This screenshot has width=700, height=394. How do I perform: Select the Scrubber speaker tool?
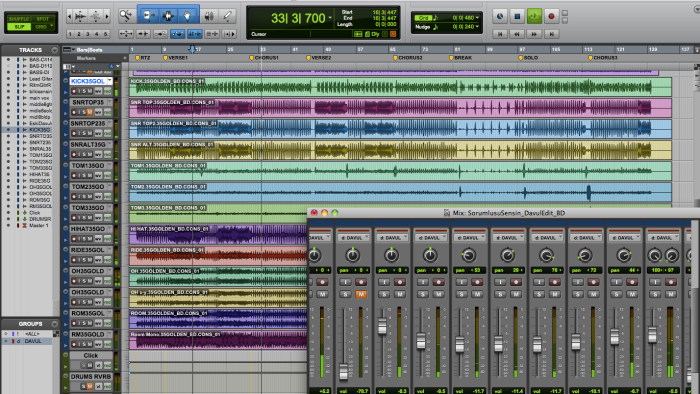pos(209,16)
